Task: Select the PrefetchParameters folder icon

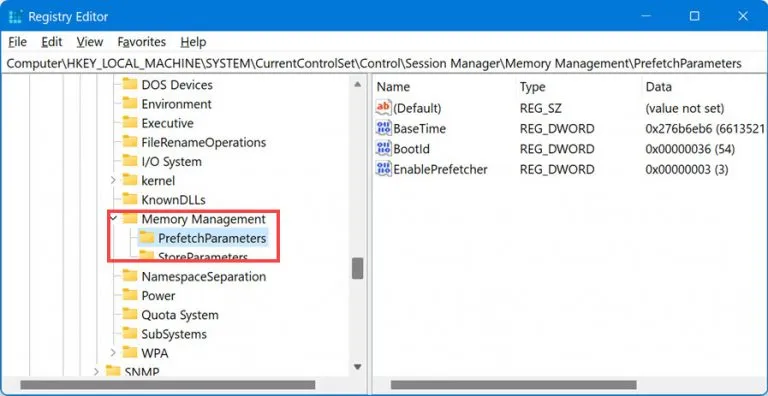Action: 146,238
